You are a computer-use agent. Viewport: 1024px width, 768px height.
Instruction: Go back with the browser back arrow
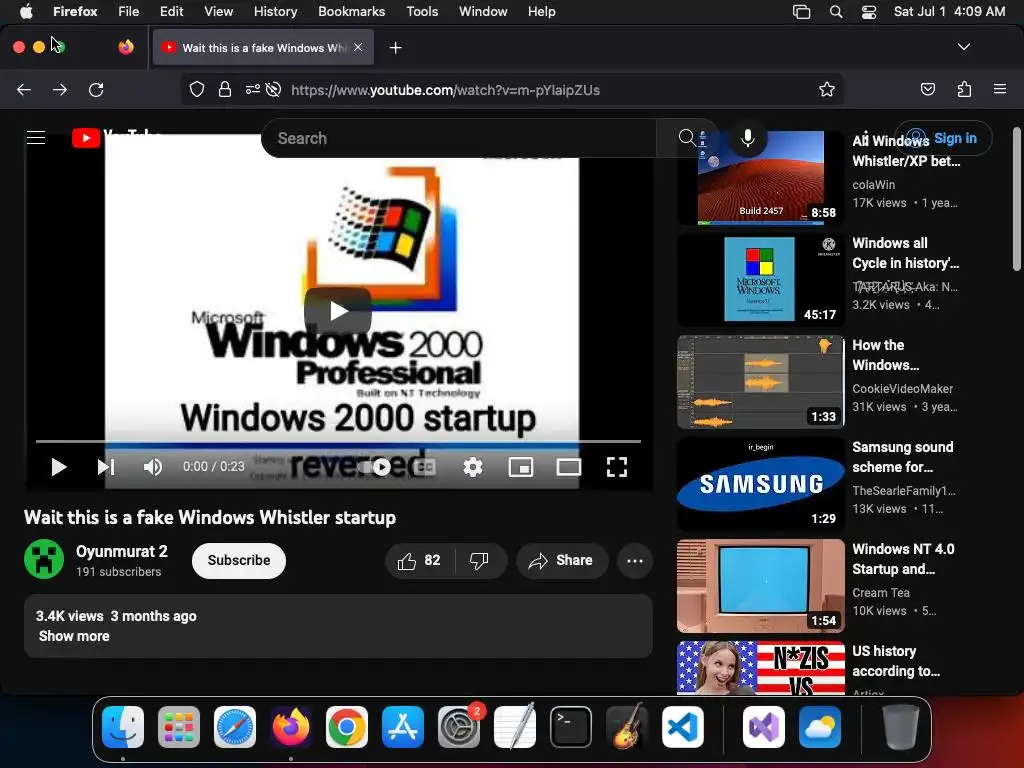point(24,89)
